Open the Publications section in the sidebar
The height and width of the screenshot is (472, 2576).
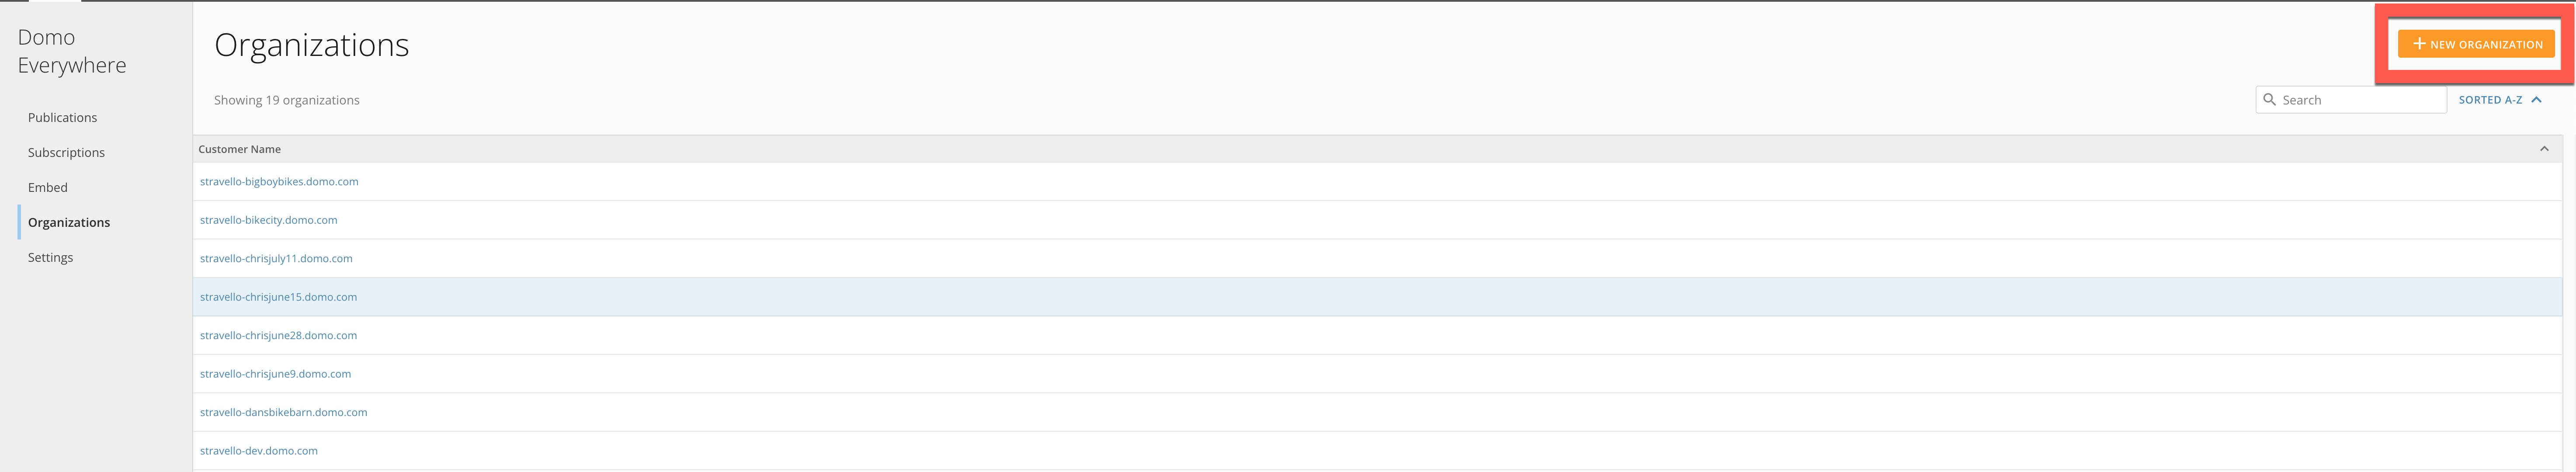pyautogui.click(x=62, y=117)
